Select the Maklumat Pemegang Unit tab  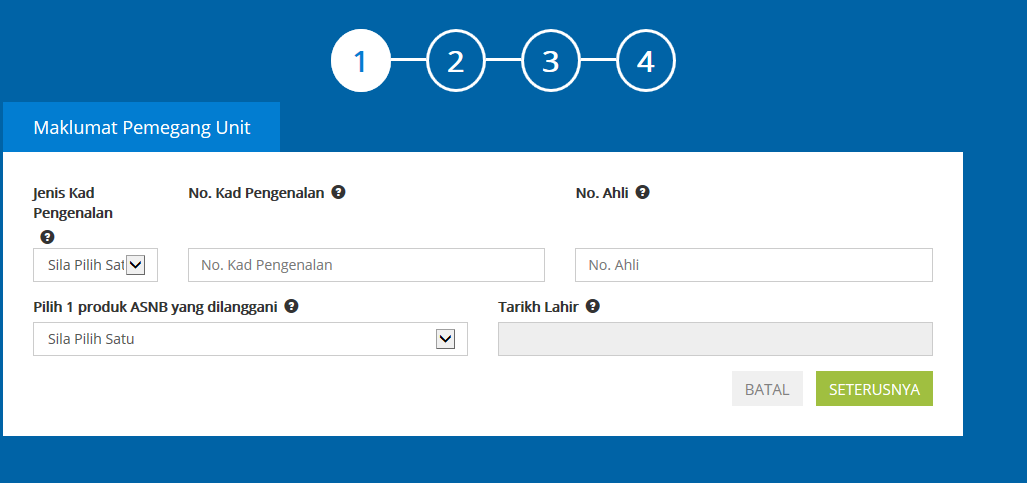tap(141, 127)
